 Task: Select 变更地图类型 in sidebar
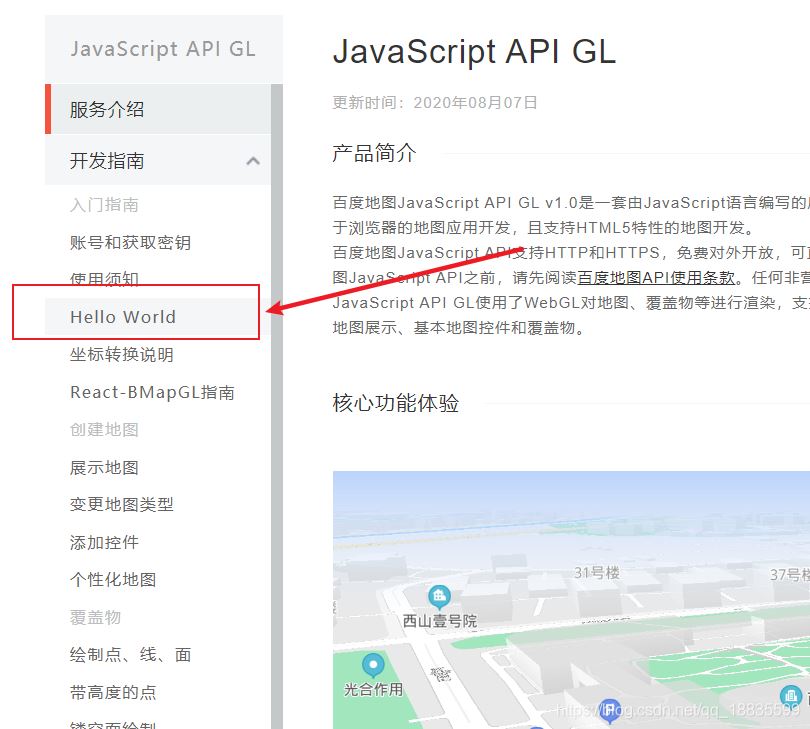tap(122, 505)
